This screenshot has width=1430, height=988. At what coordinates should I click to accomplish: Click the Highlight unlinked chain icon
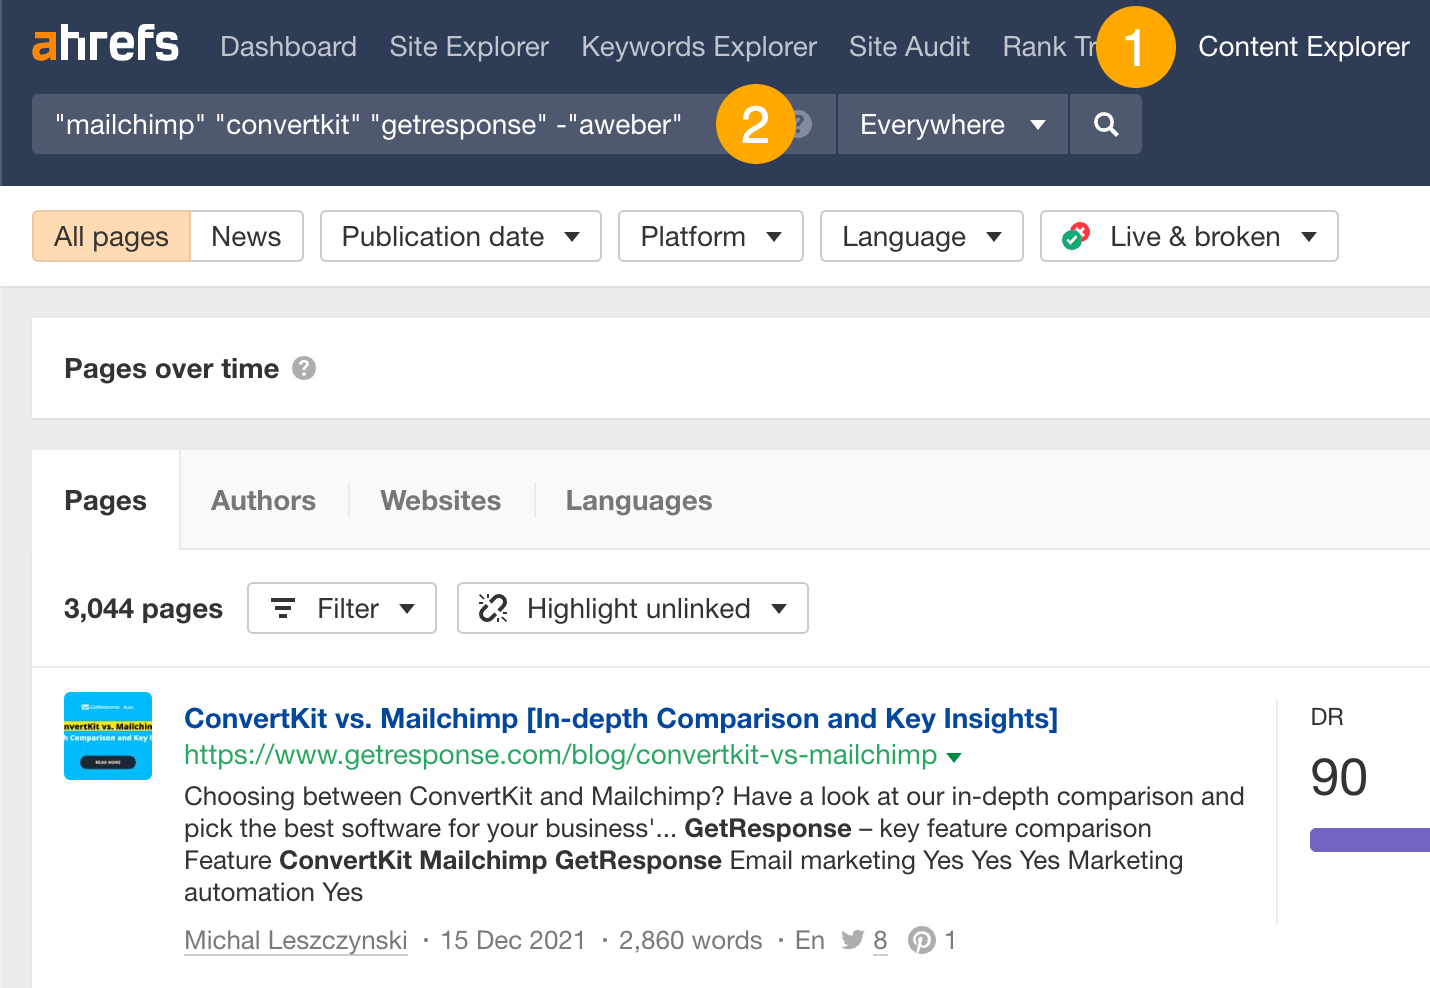pyautogui.click(x=492, y=608)
